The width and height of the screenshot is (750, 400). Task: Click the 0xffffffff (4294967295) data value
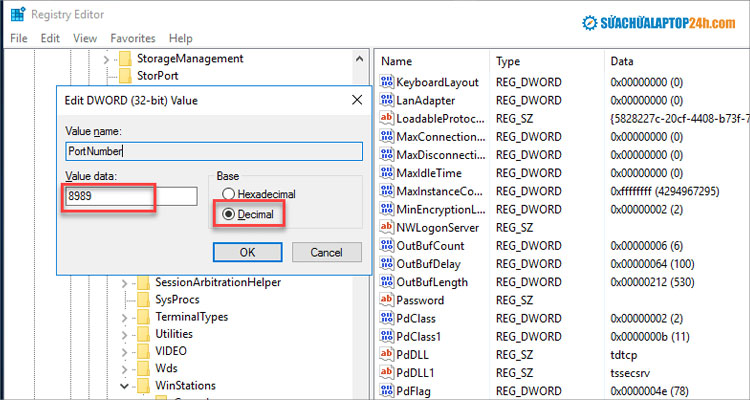point(665,191)
